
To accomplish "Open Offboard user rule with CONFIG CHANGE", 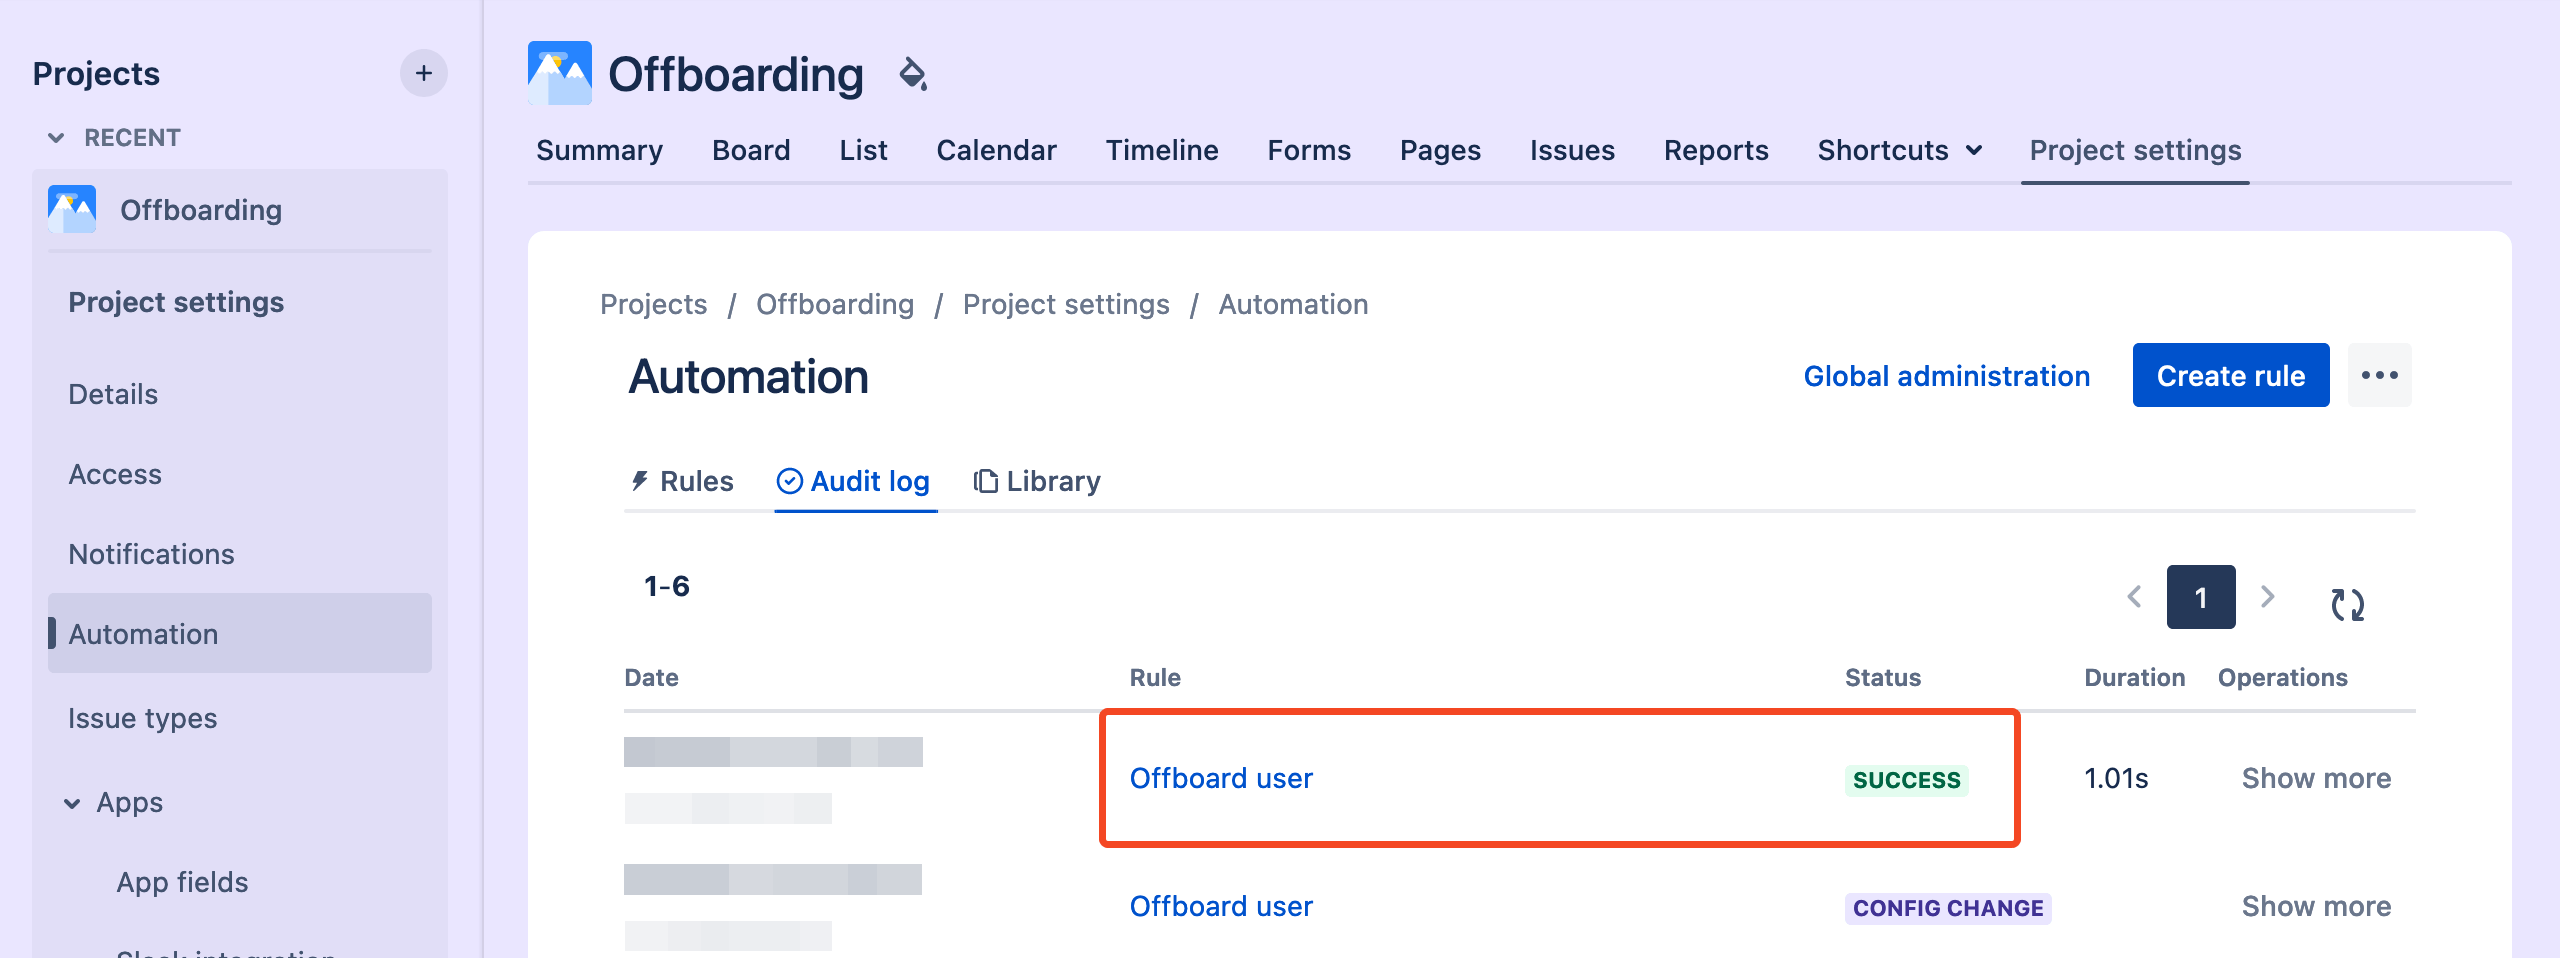I will pos(1221,906).
